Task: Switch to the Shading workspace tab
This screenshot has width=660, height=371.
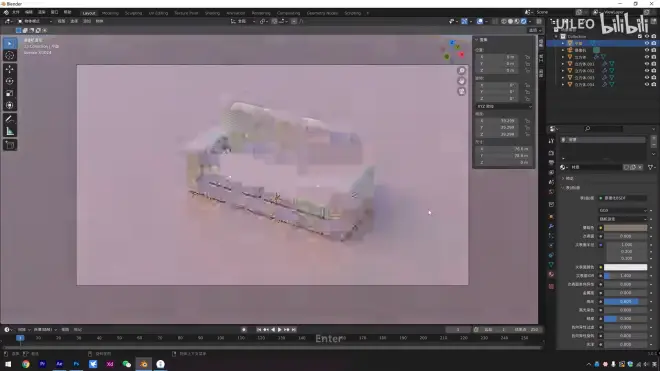Action: coord(212,13)
